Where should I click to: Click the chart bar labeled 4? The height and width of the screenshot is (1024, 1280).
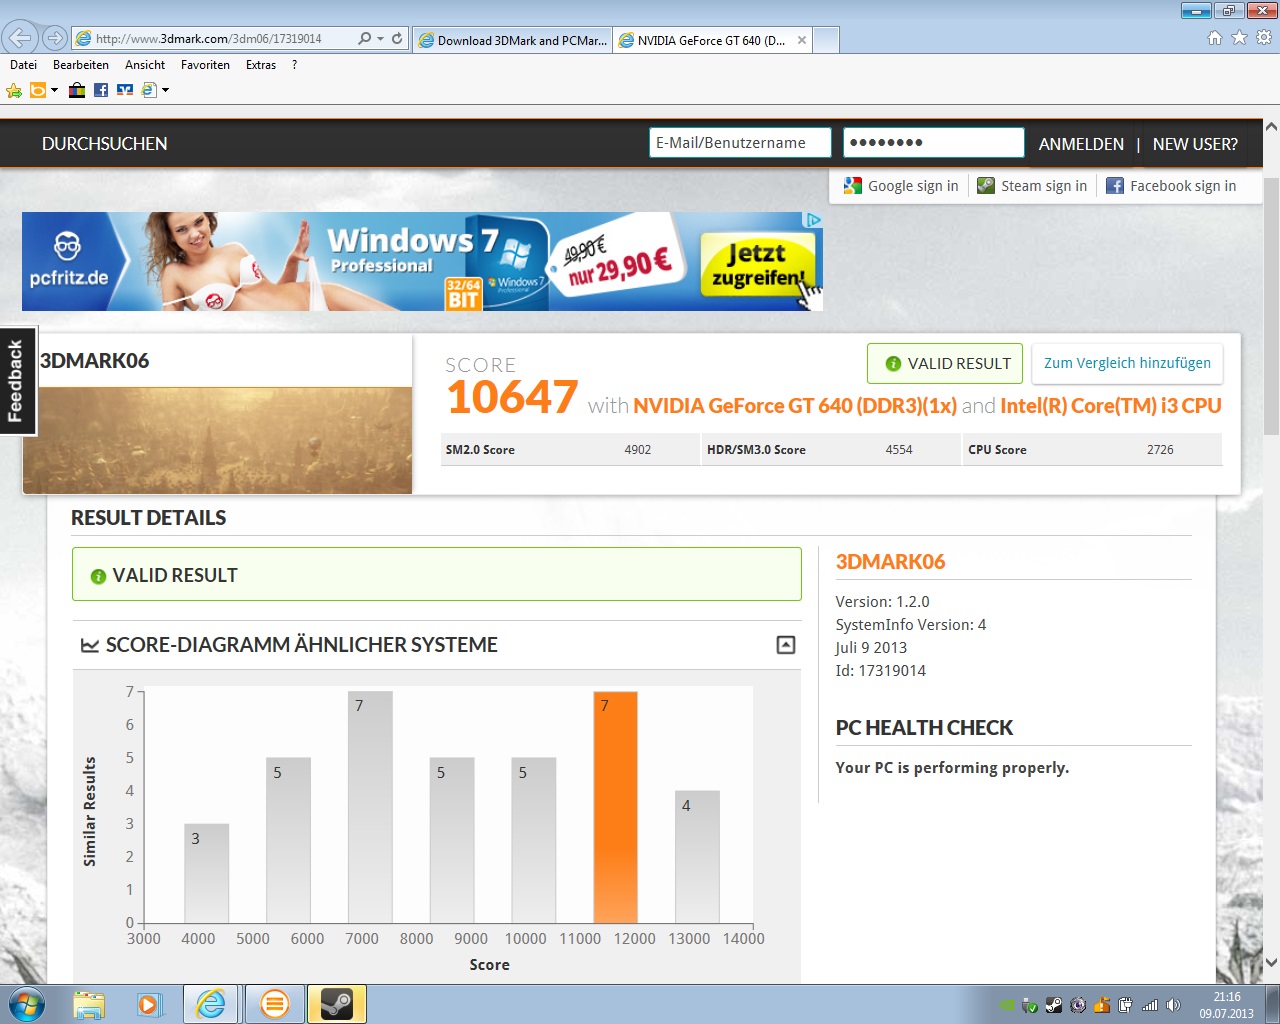tap(697, 857)
